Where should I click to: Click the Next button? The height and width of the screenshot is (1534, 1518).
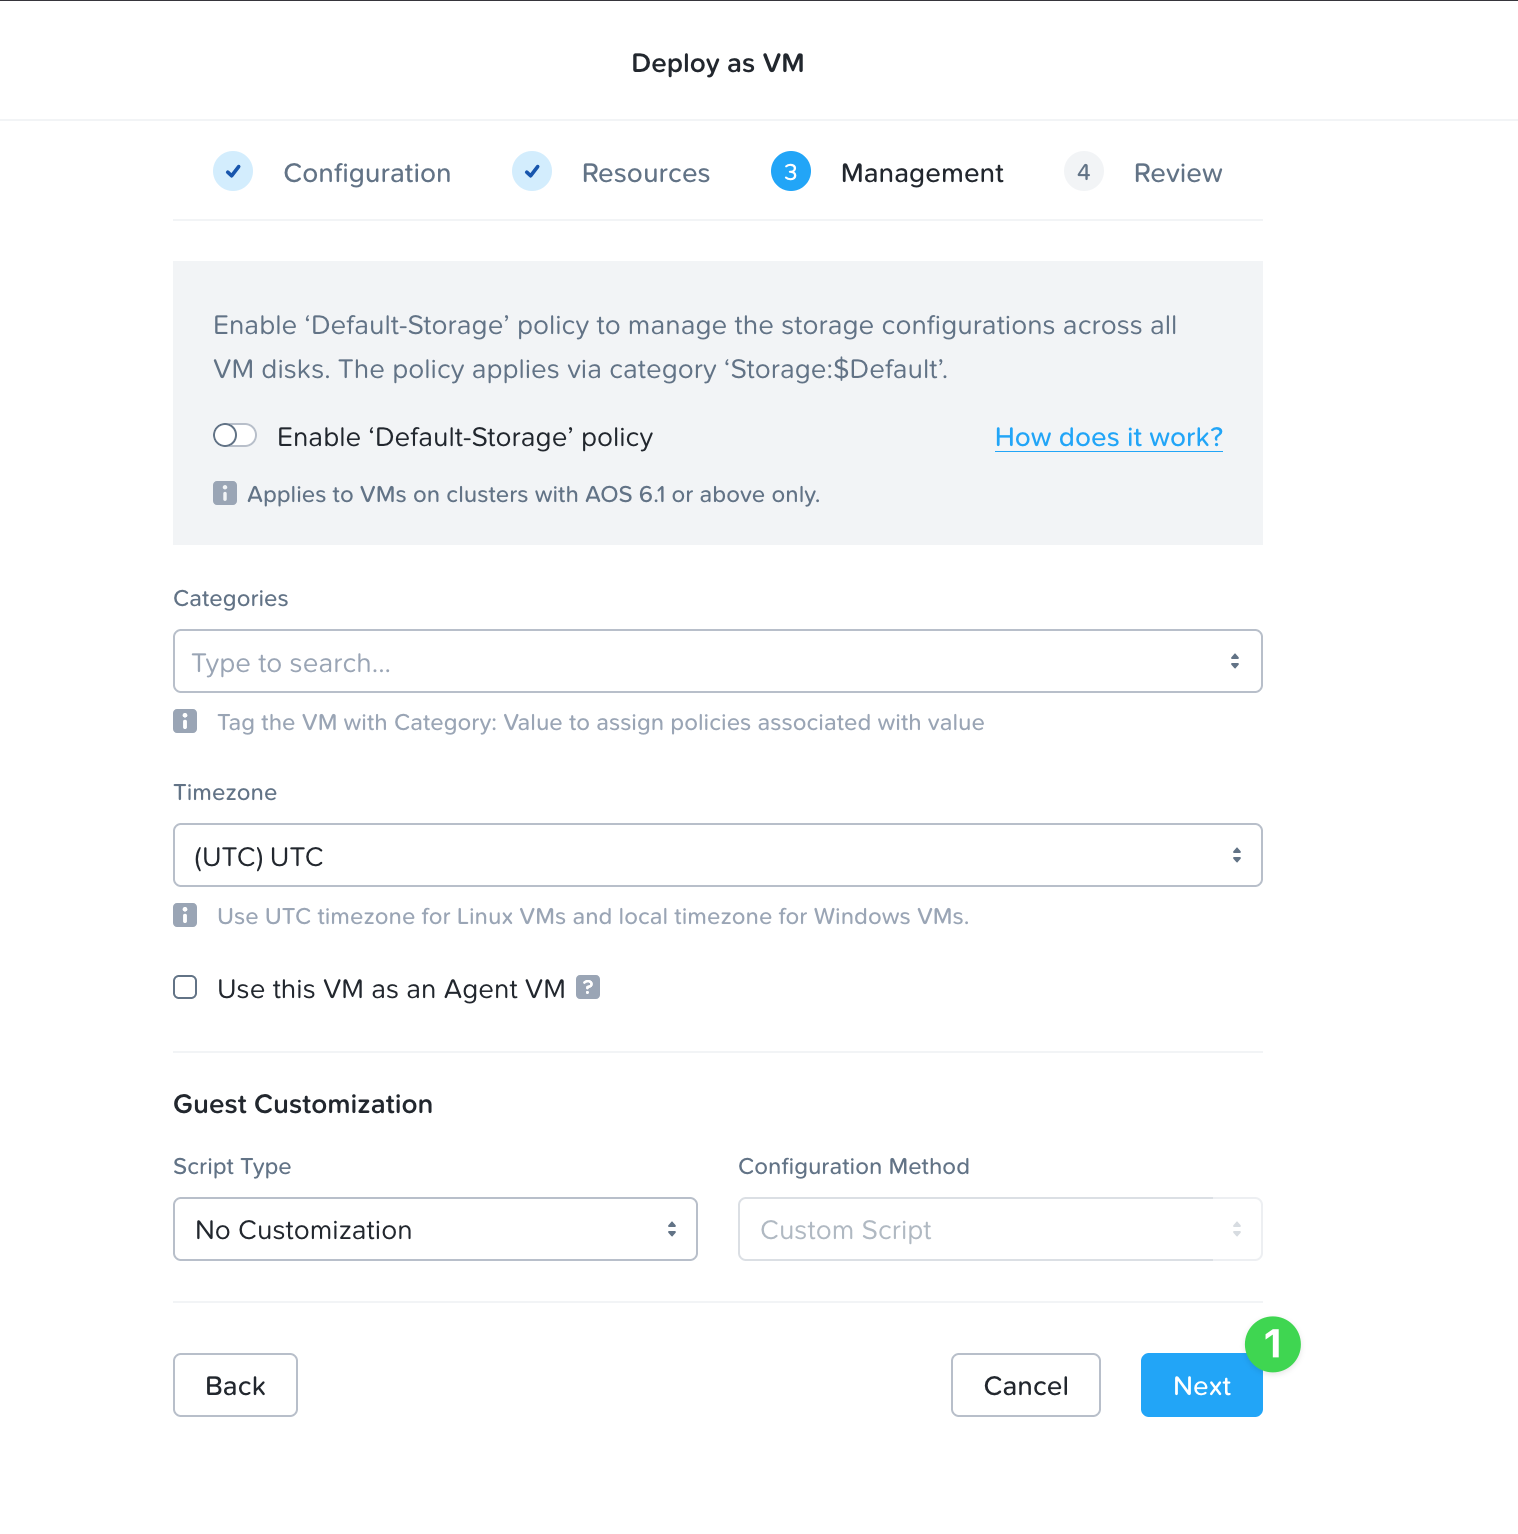pos(1202,1385)
